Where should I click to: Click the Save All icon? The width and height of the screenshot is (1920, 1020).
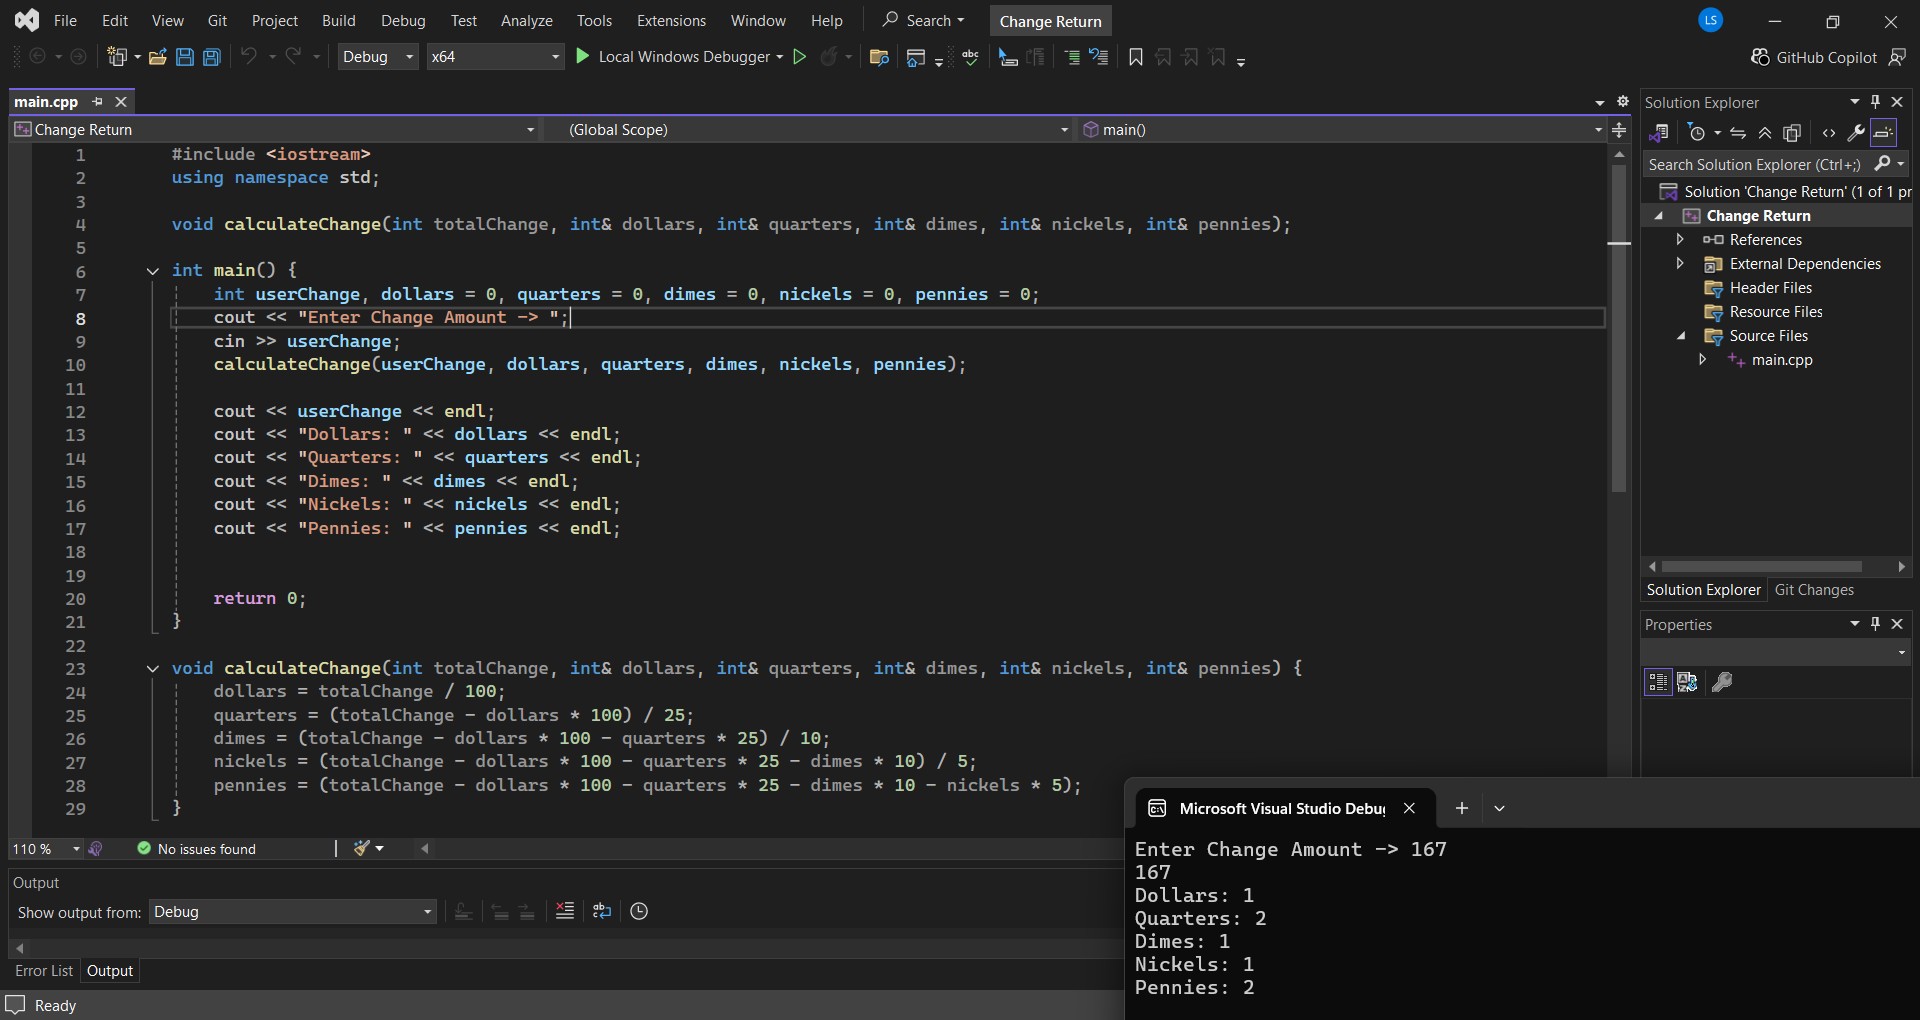click(x=212, y=57)
